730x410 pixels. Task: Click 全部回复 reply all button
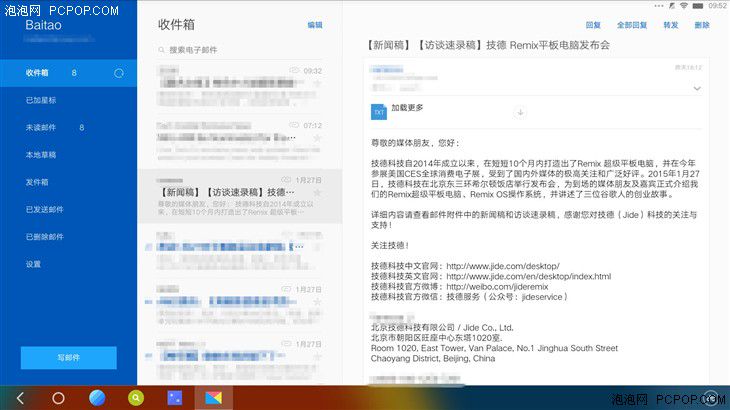(632, 25)
